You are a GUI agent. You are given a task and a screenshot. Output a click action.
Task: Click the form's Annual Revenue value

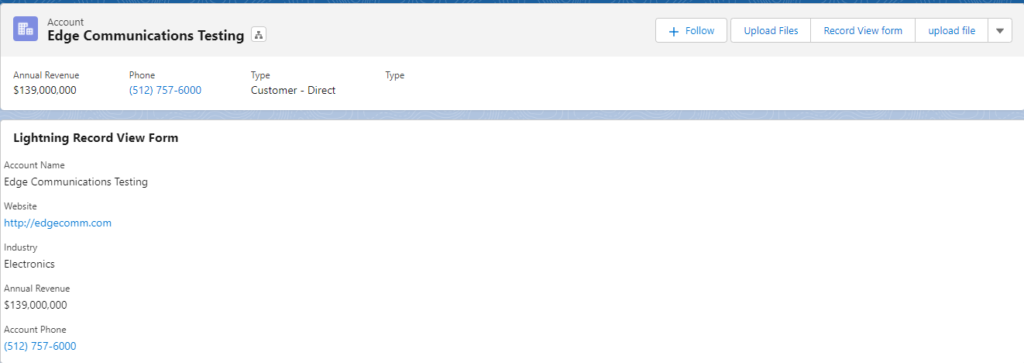pyautogui.click(x=35, y=305)
